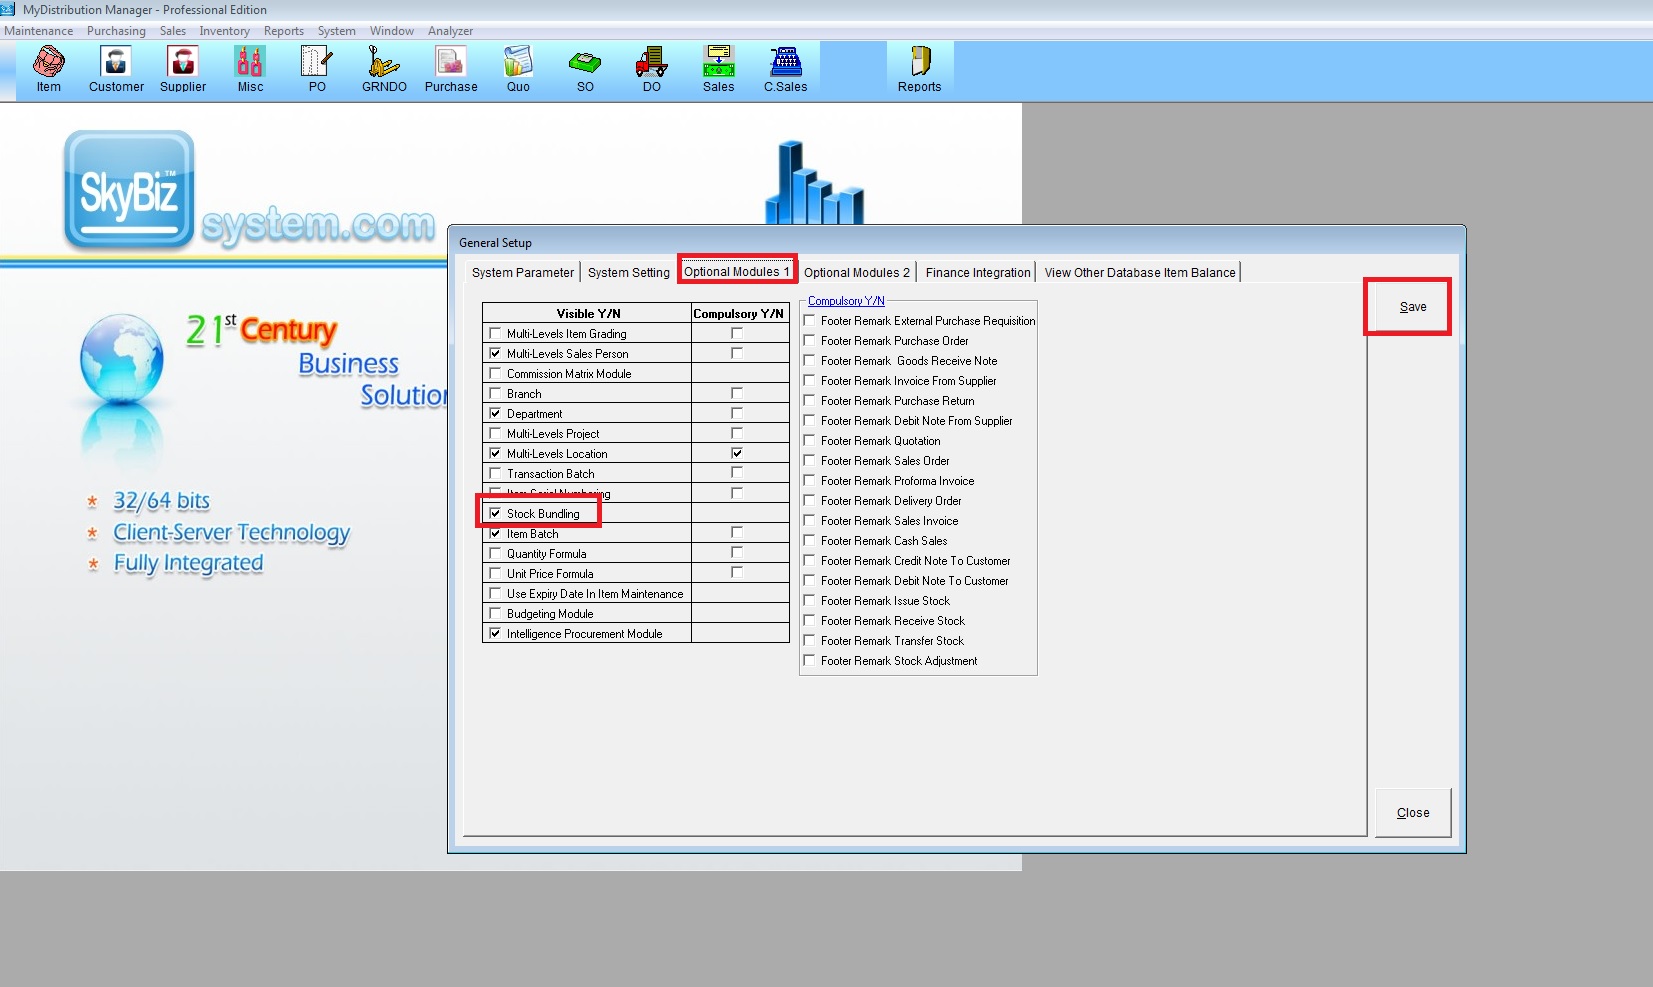Click the Close button in General Setup
The width and height of the screenshot is (1653, 987).
(1412, 812)
